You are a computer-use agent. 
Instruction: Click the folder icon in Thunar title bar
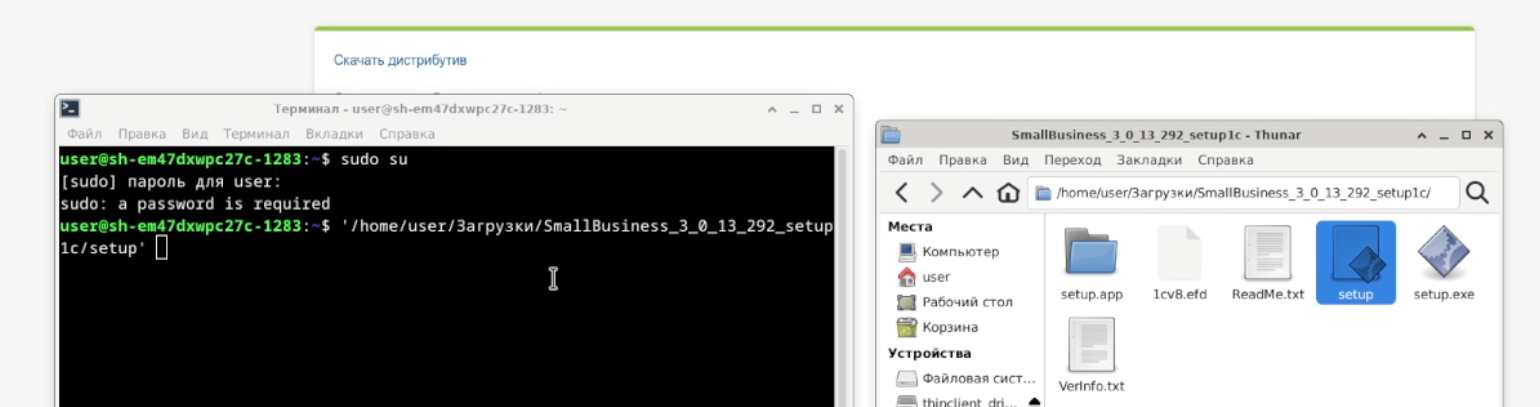click(x=891, y=135)
